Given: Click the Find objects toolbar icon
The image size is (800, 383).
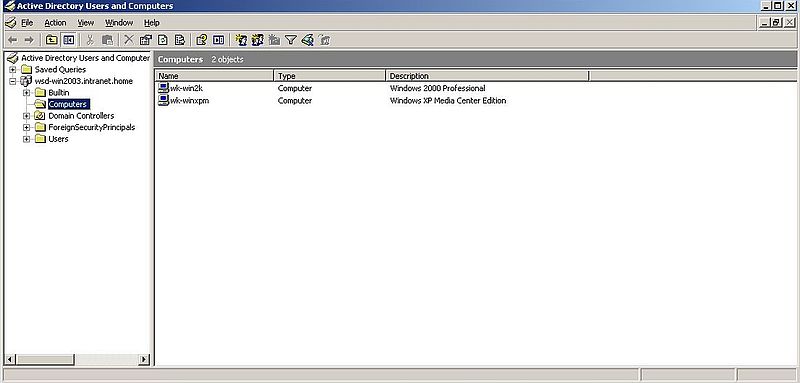Looking at the screenshot, I should 307,40.
